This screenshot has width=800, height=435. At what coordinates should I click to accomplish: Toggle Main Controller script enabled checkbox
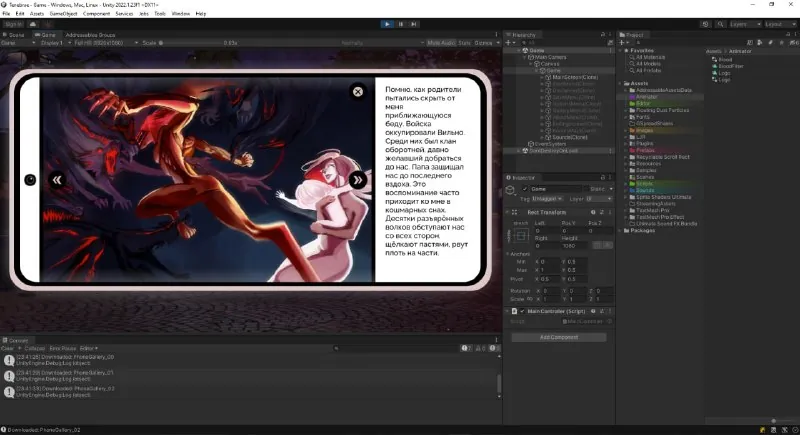[522, 311]
